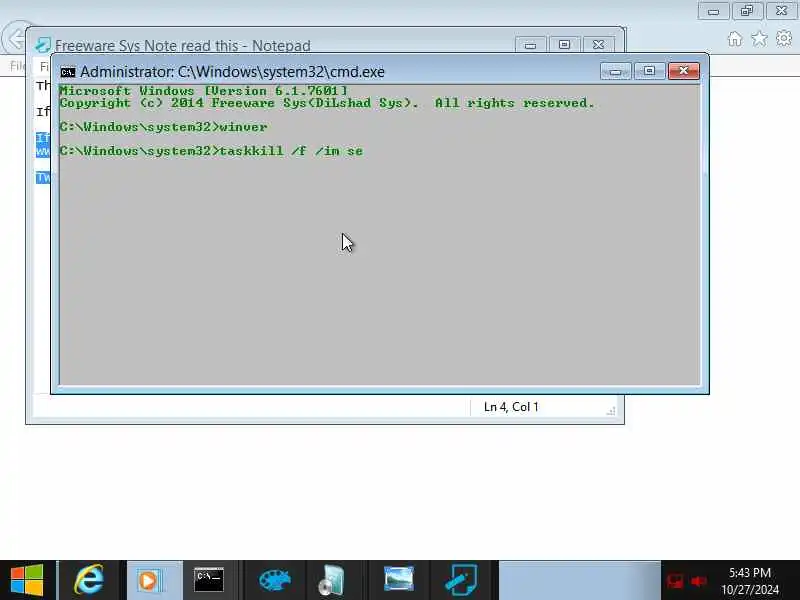
Task: Close the Notepad window
Action: [x=598, y=45]
